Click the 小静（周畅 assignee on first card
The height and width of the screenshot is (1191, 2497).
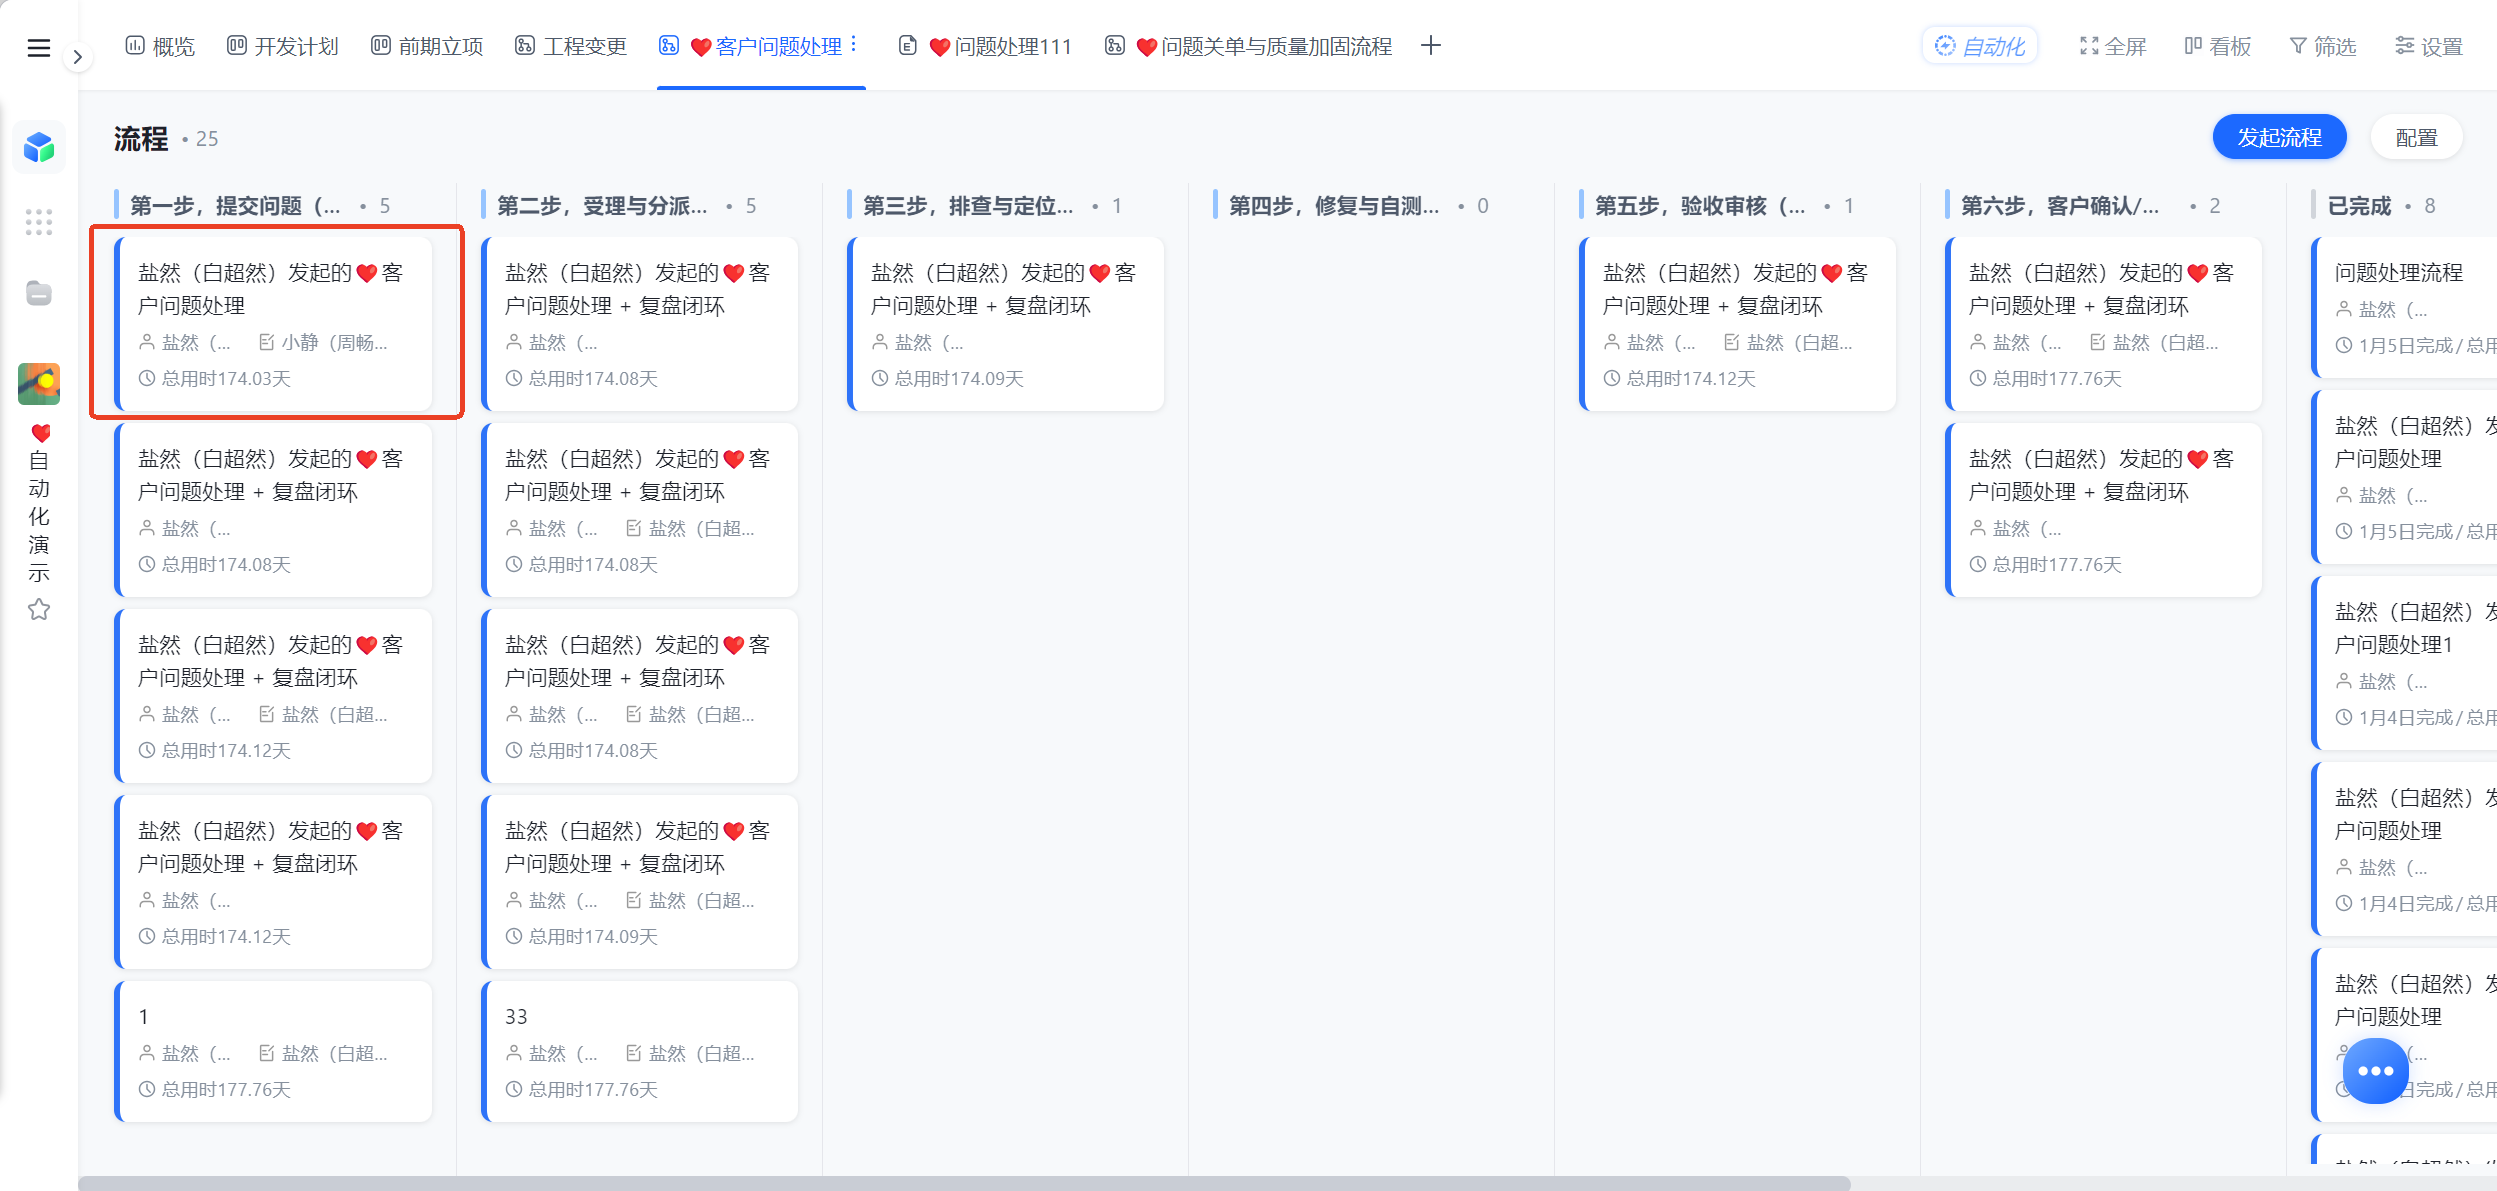(322, 343)
